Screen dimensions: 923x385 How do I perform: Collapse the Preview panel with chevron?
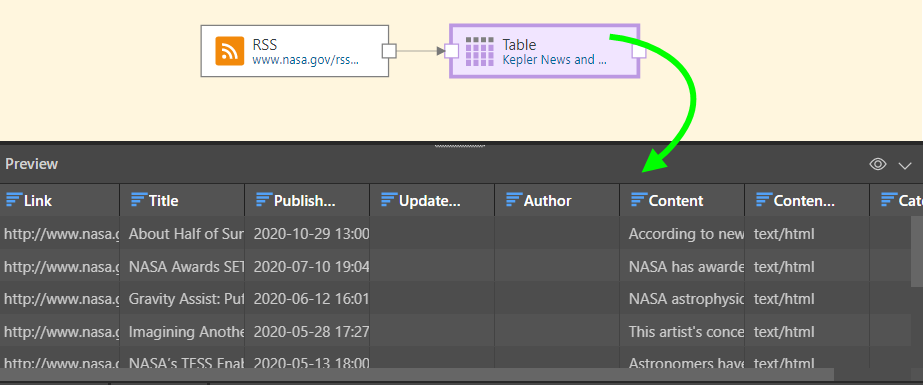point(905,165)
